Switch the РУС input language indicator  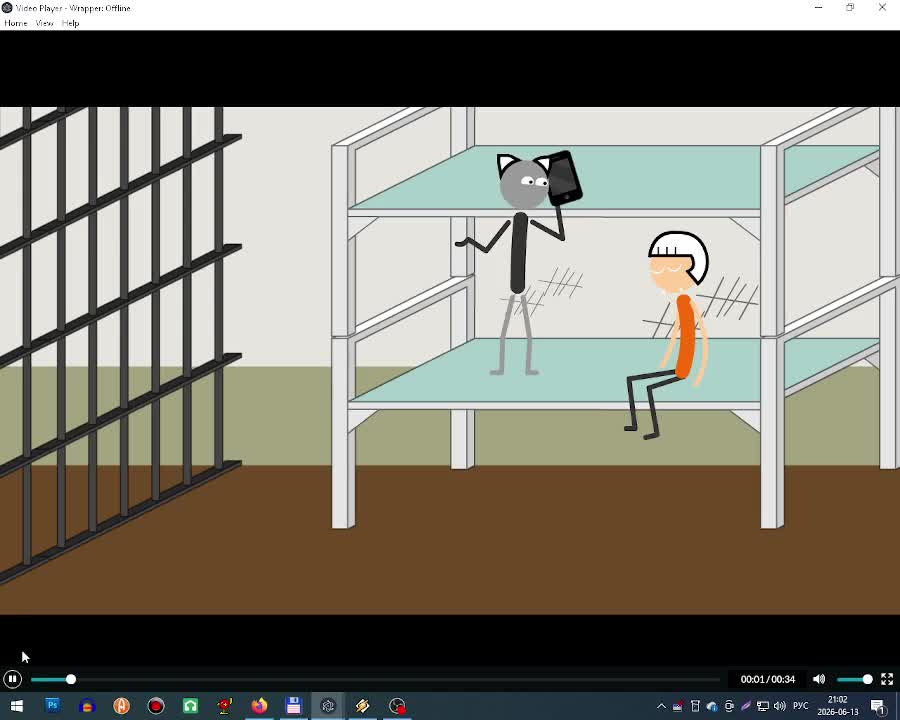click(801, 706)
